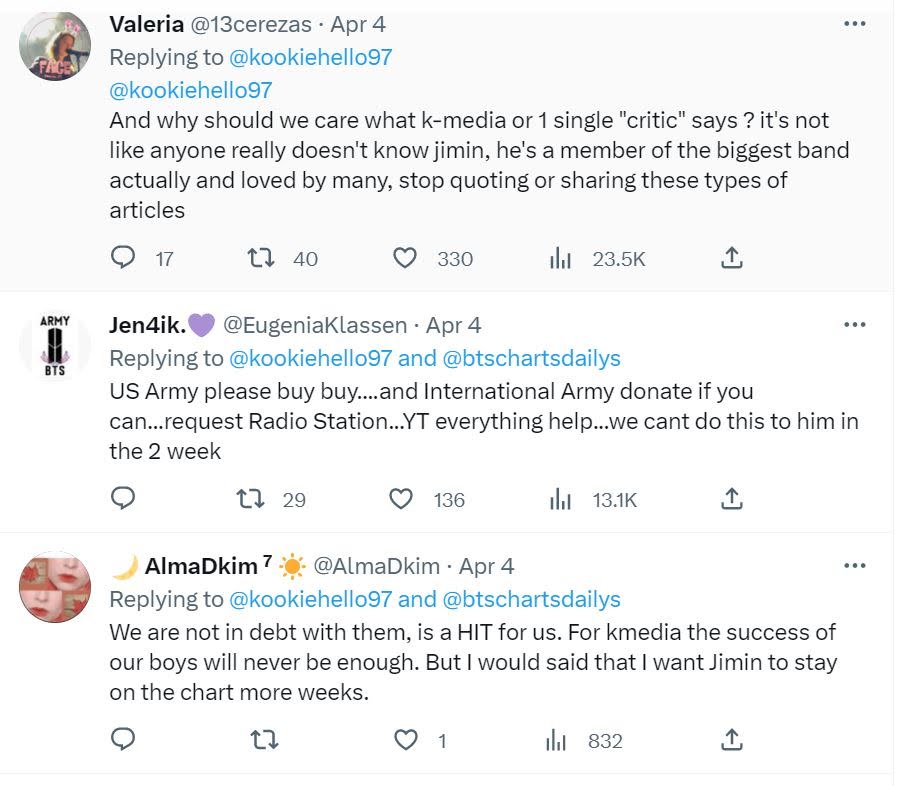909x786 pixels.
Task: Reply to Jen4ik's tweet
Action: [123, 498]
